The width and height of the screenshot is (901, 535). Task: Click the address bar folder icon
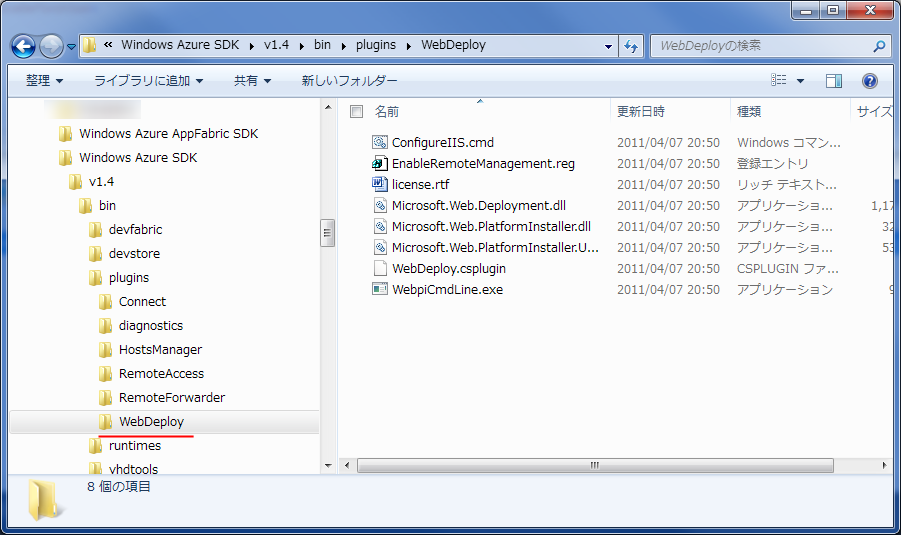[x=89, y=45]
